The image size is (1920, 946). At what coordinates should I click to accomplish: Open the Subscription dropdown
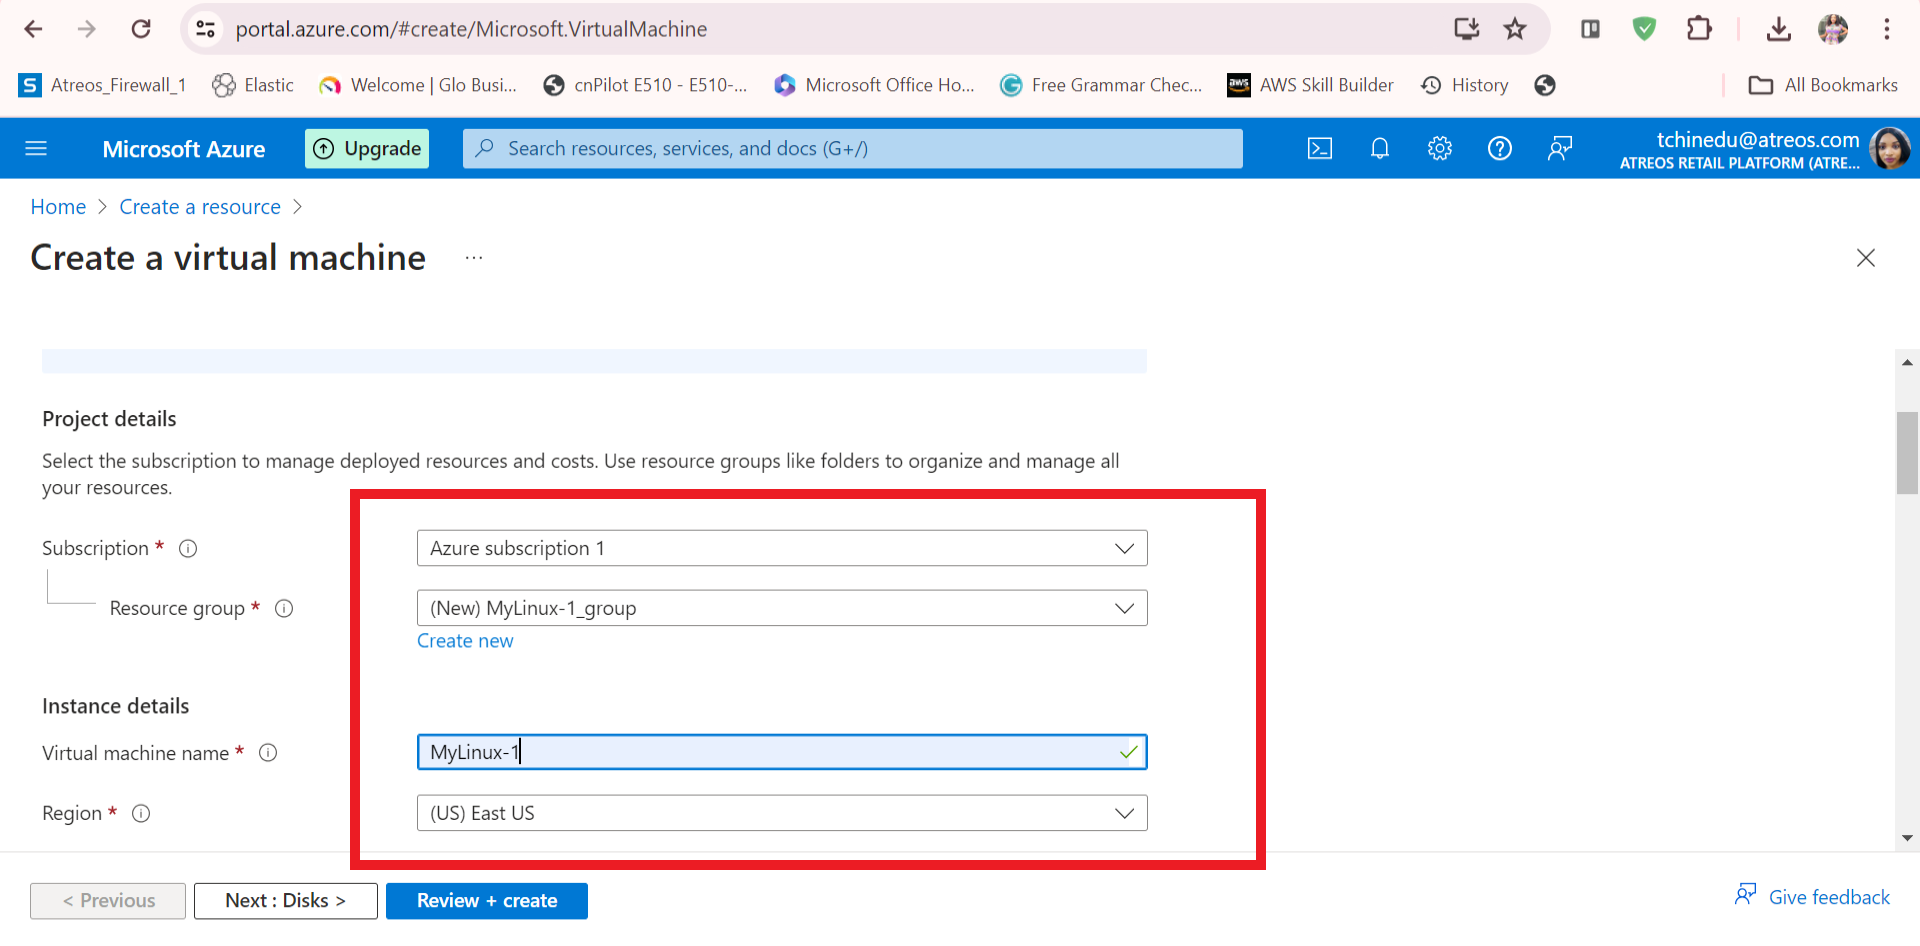click(782, 548)
